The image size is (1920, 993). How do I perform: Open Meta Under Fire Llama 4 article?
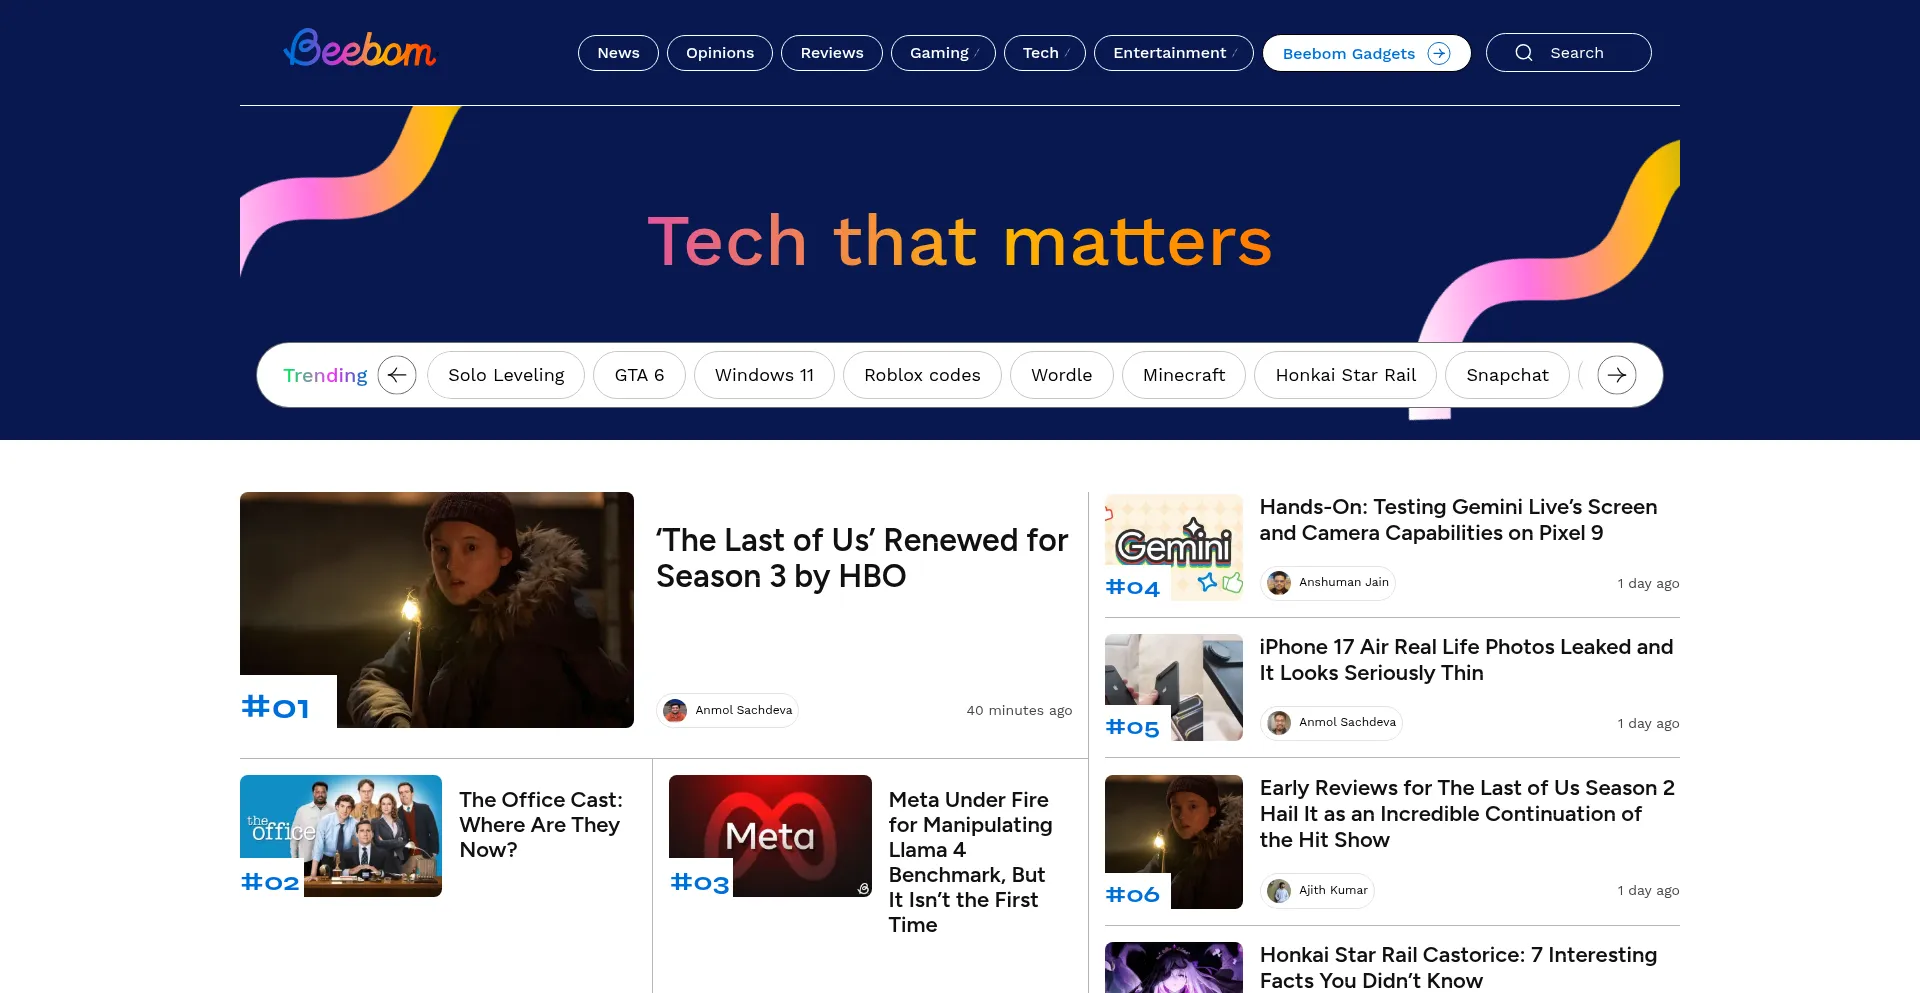click(970, 862)
